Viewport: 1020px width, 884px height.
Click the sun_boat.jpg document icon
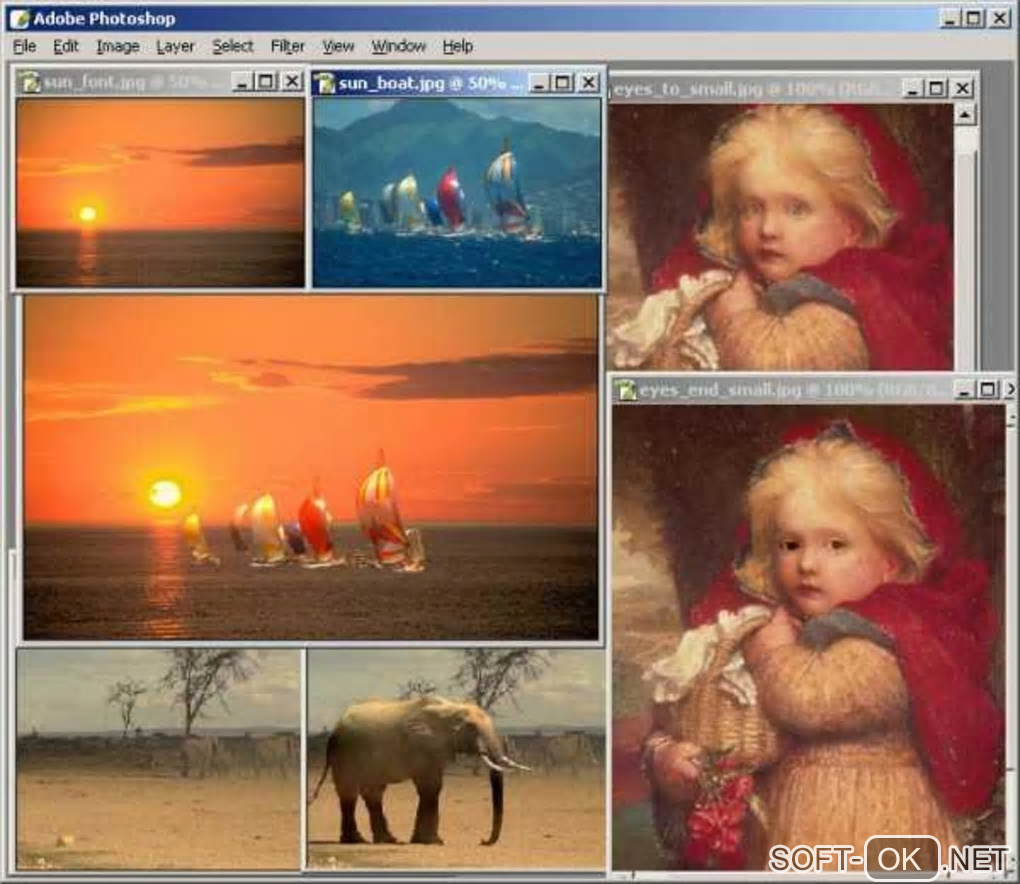[324, 82]
